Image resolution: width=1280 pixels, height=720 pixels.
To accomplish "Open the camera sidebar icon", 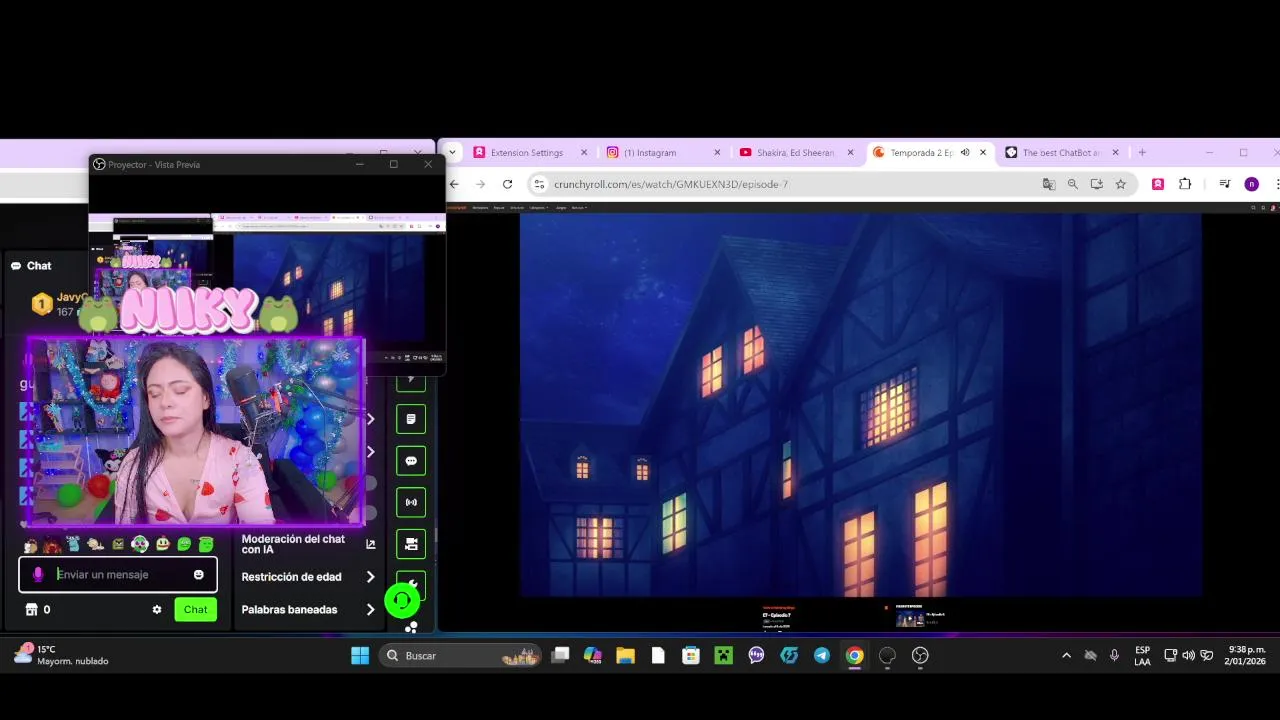I will [x=411, y=544].
